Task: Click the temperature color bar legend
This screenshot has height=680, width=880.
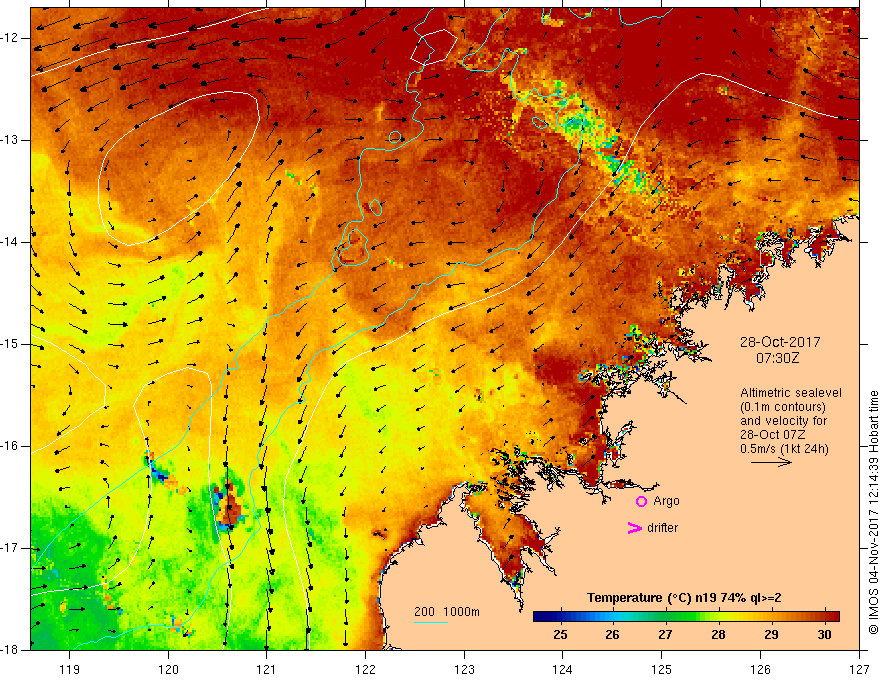Action: tap(686, 617)
